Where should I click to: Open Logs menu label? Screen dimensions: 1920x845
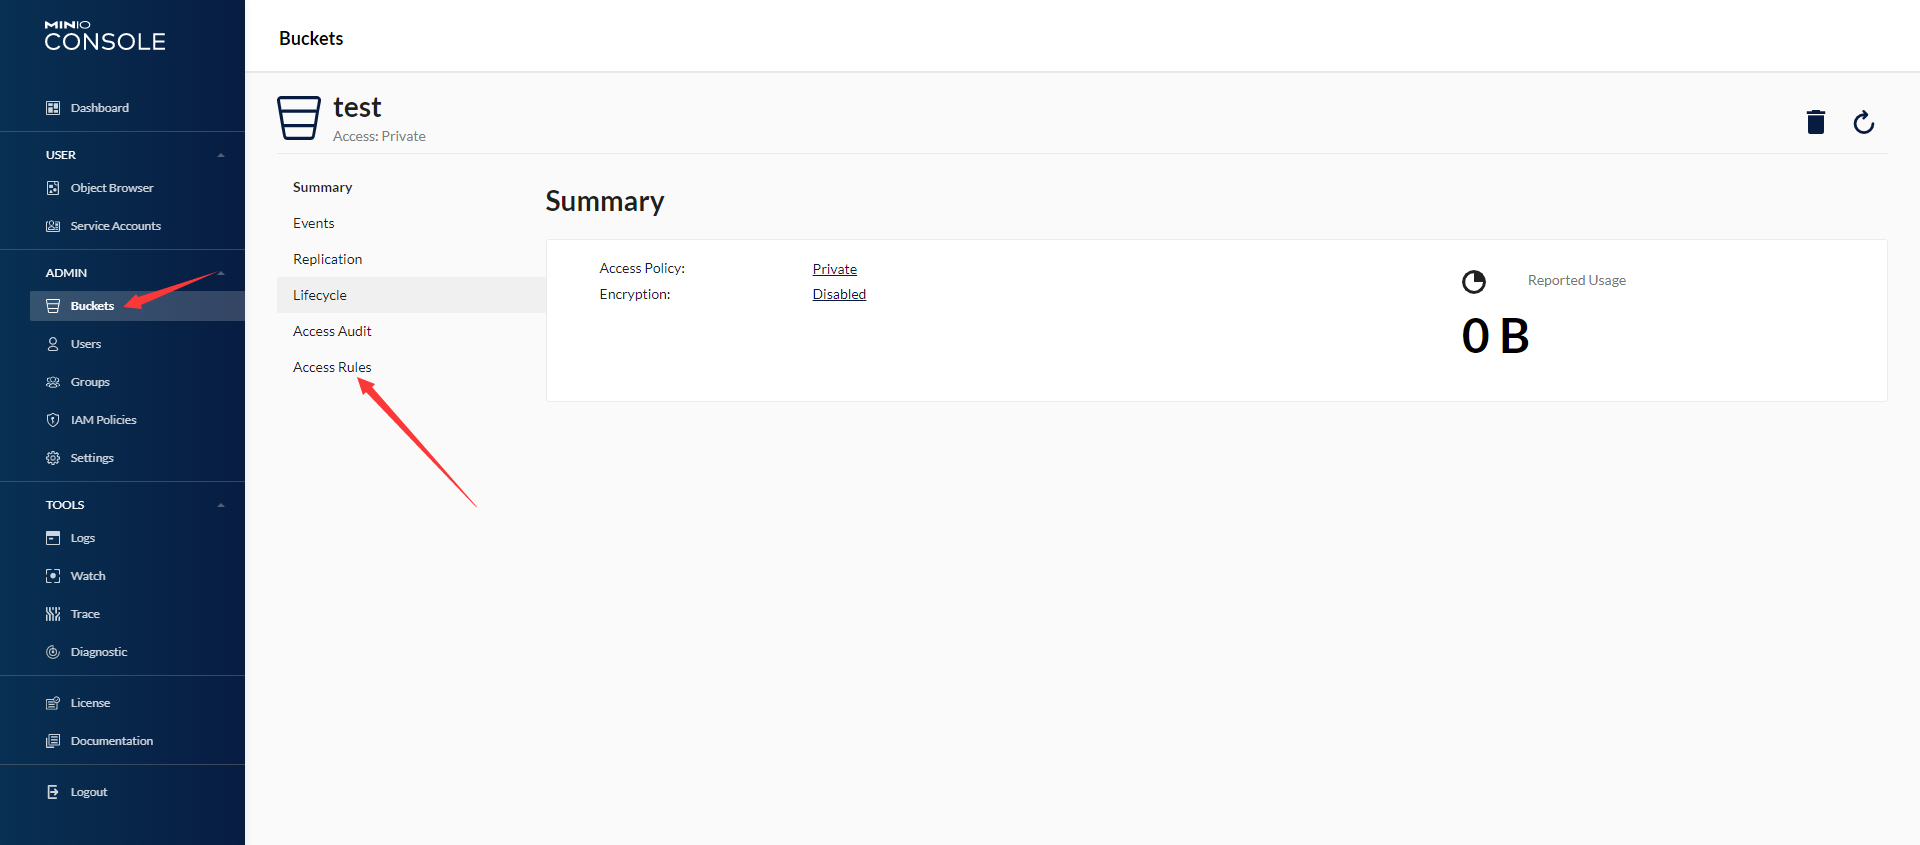point(83,538)
